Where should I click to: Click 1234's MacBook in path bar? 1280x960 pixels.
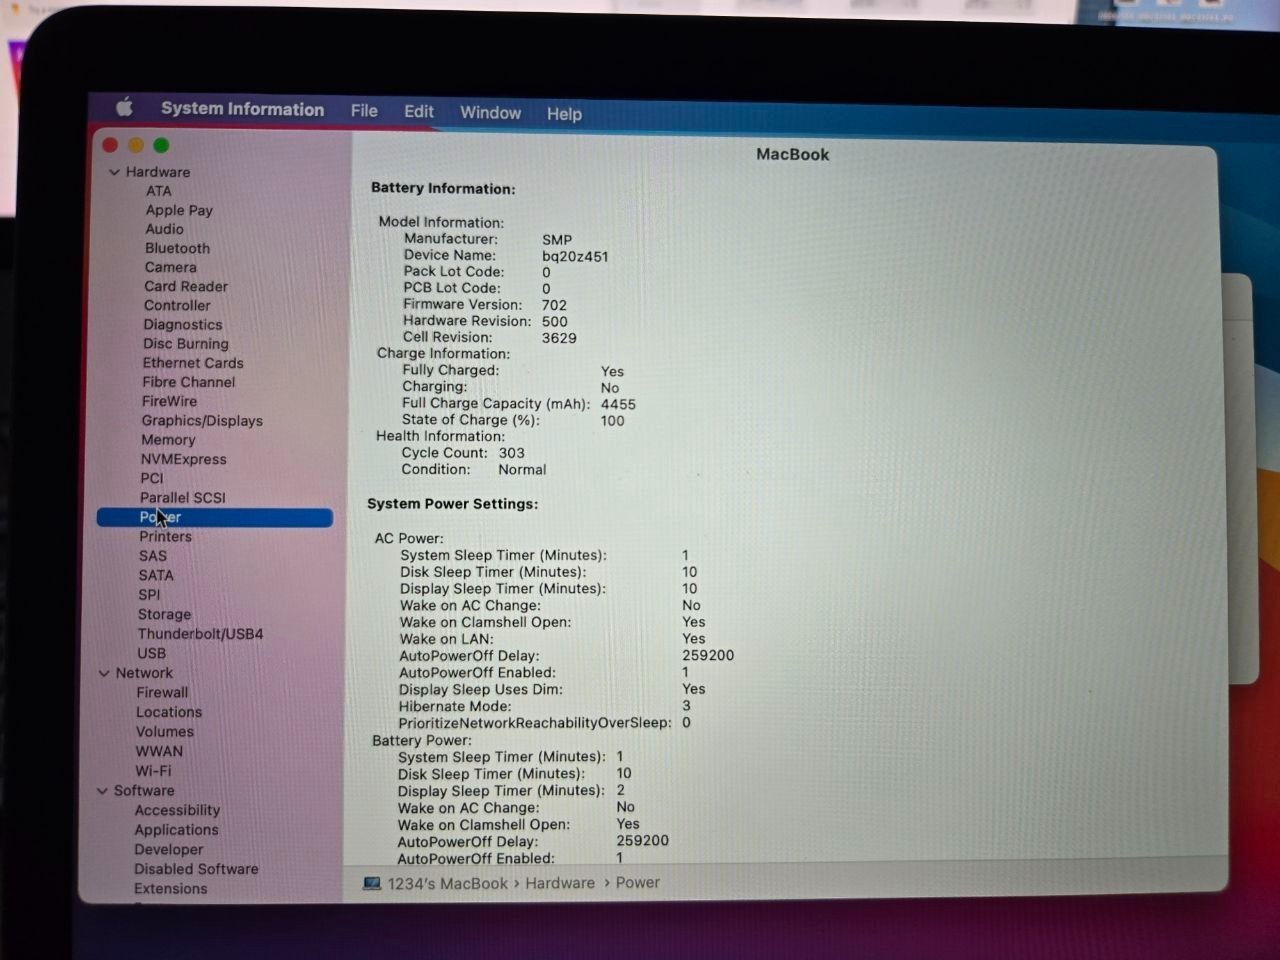point(447,883)
